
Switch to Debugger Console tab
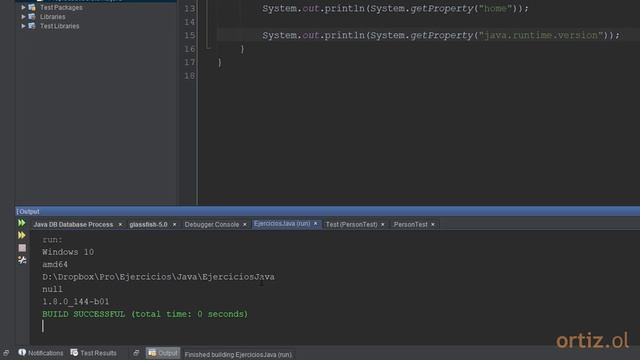[x=212, y=224]
